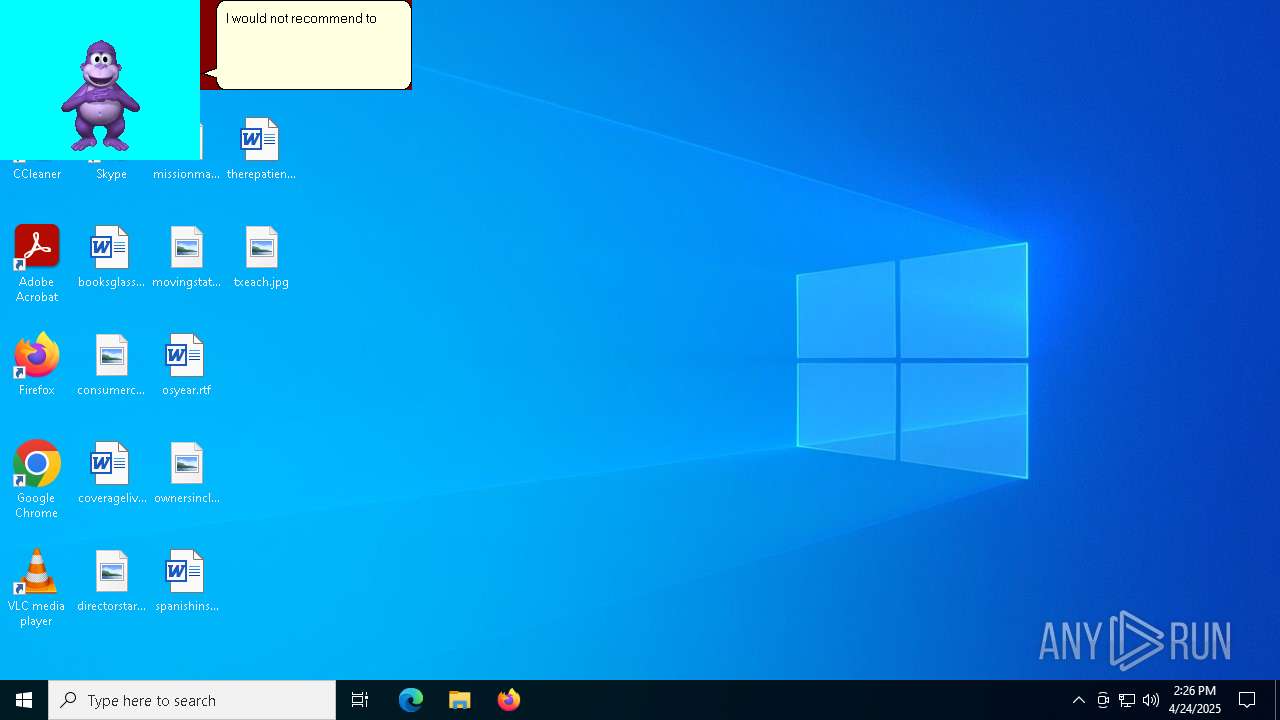Open Task View from the taskbar
Screen dimensions: 1280x720
pyautogui.click(x=360, y=700)
